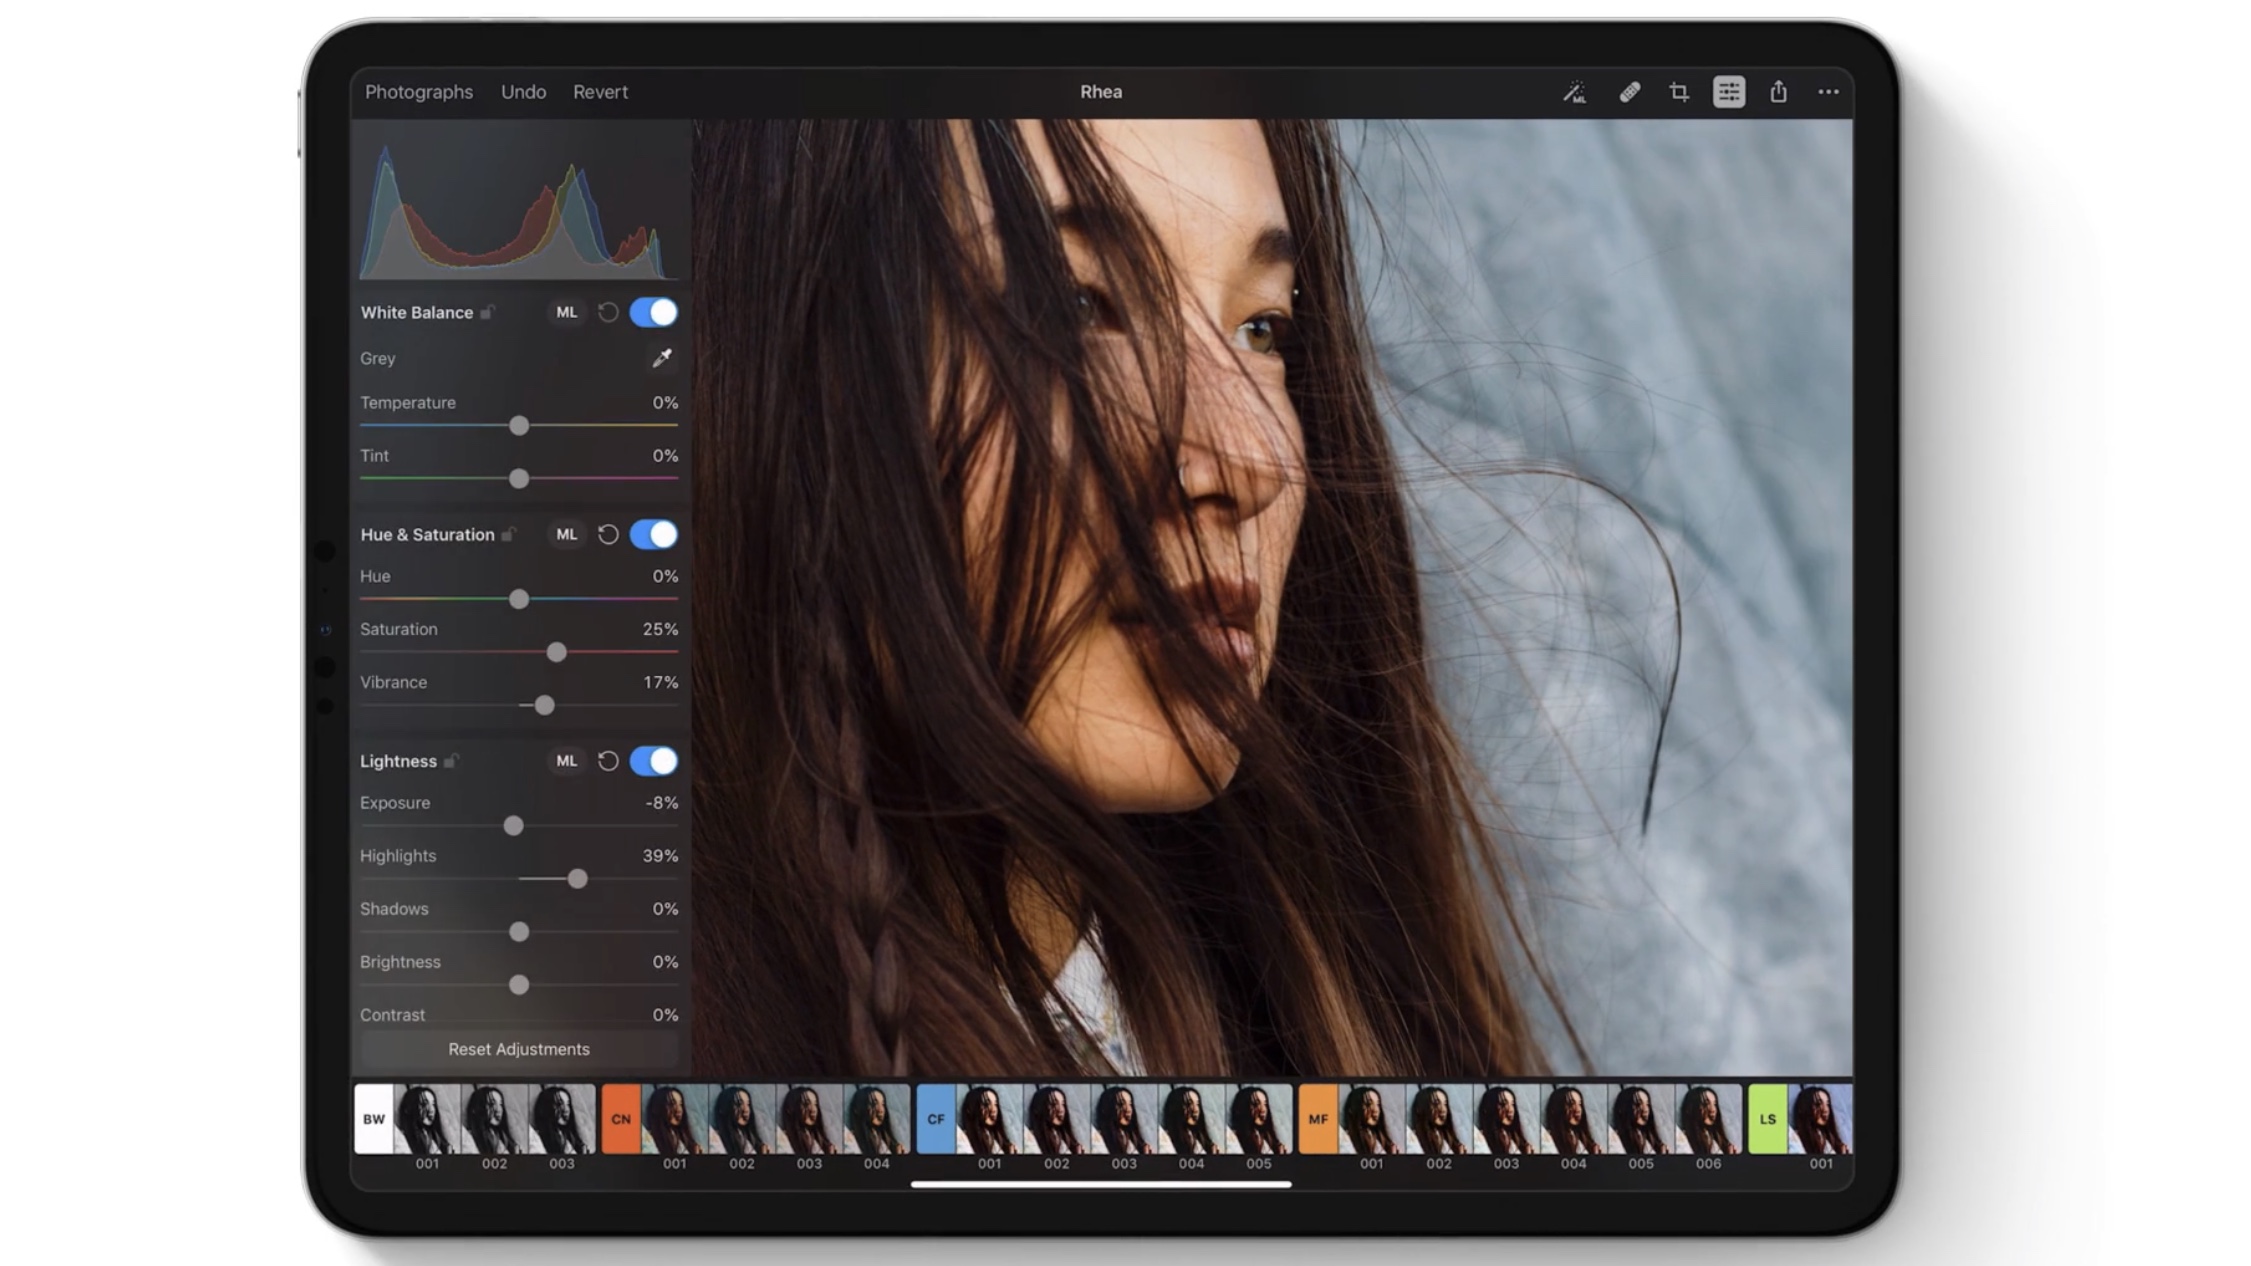Click ML button for White Balance
Screen dimensions: 2251x1266
click(566, 312)
